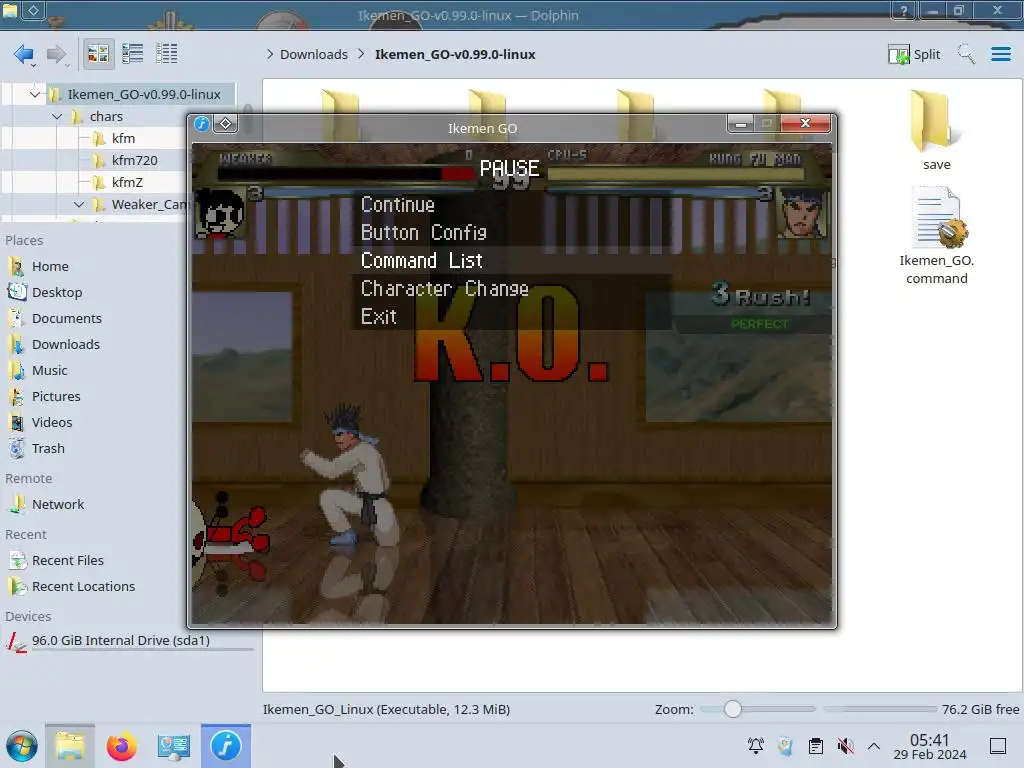Click the free space capacity bar
The image size is (1024, 768).
(x=880, y=709)
